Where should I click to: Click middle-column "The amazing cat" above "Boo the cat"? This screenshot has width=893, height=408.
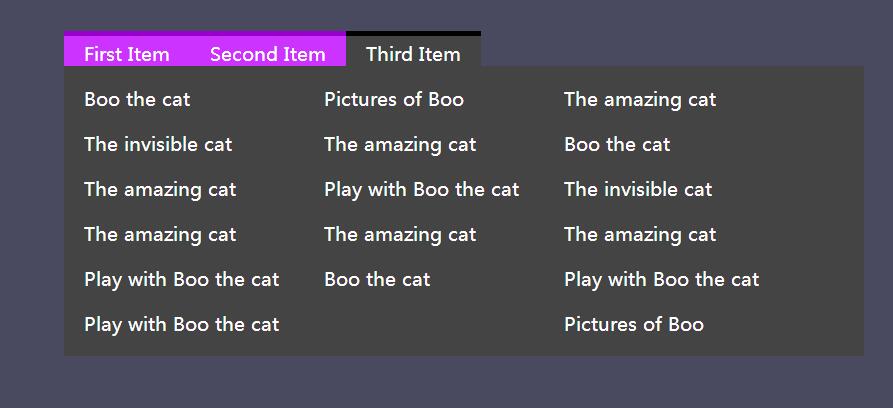(x=400, y=234)
